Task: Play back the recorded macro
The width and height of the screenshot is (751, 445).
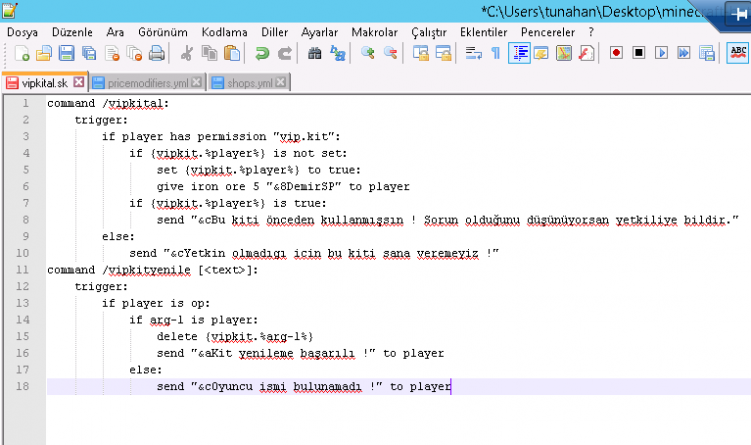Action: click(x=661, y=53)
